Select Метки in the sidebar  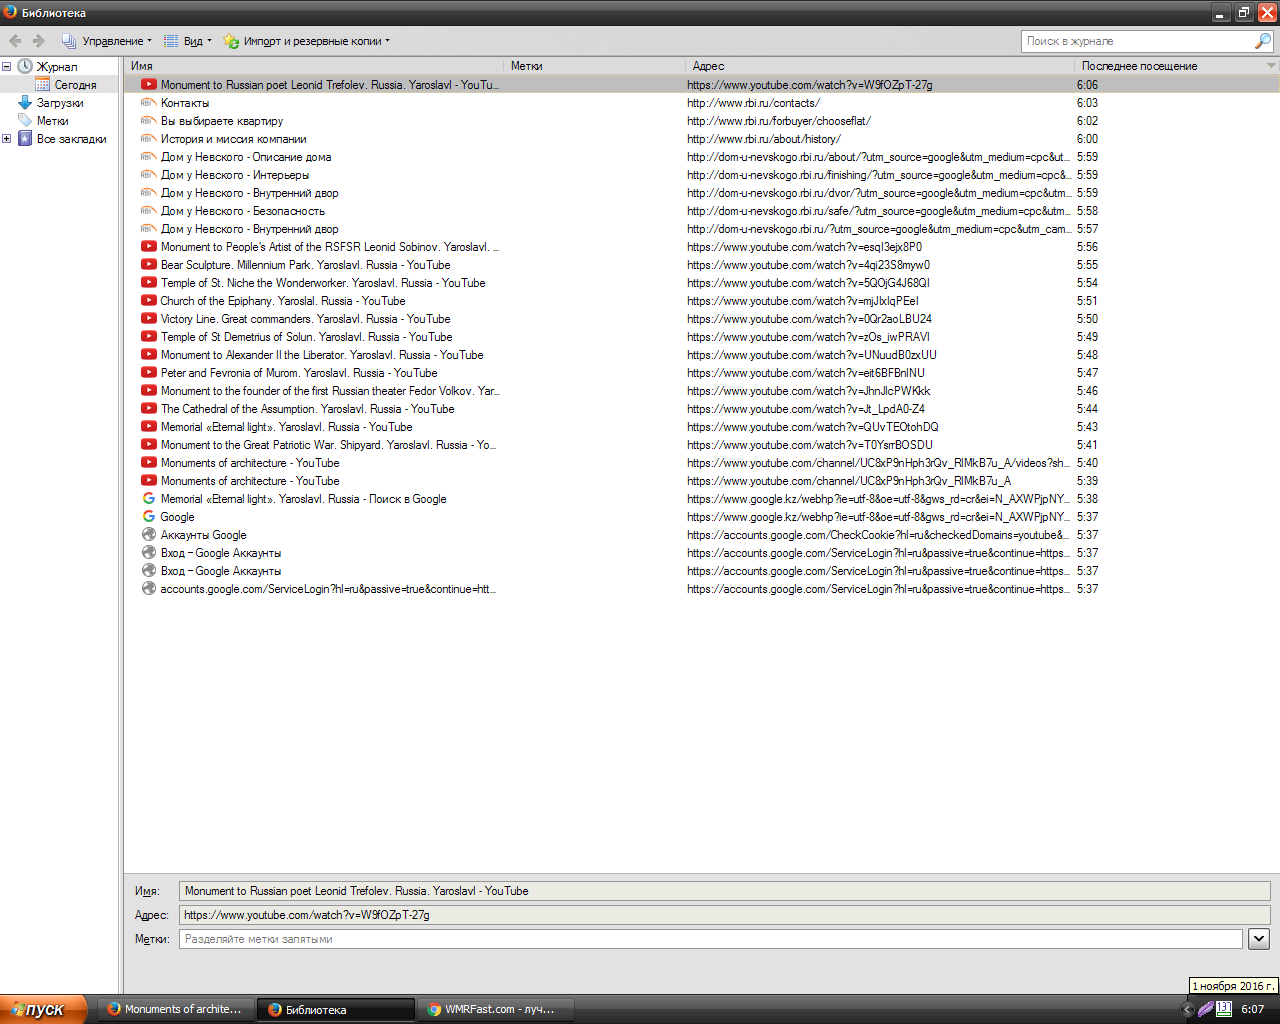(52, 121)
